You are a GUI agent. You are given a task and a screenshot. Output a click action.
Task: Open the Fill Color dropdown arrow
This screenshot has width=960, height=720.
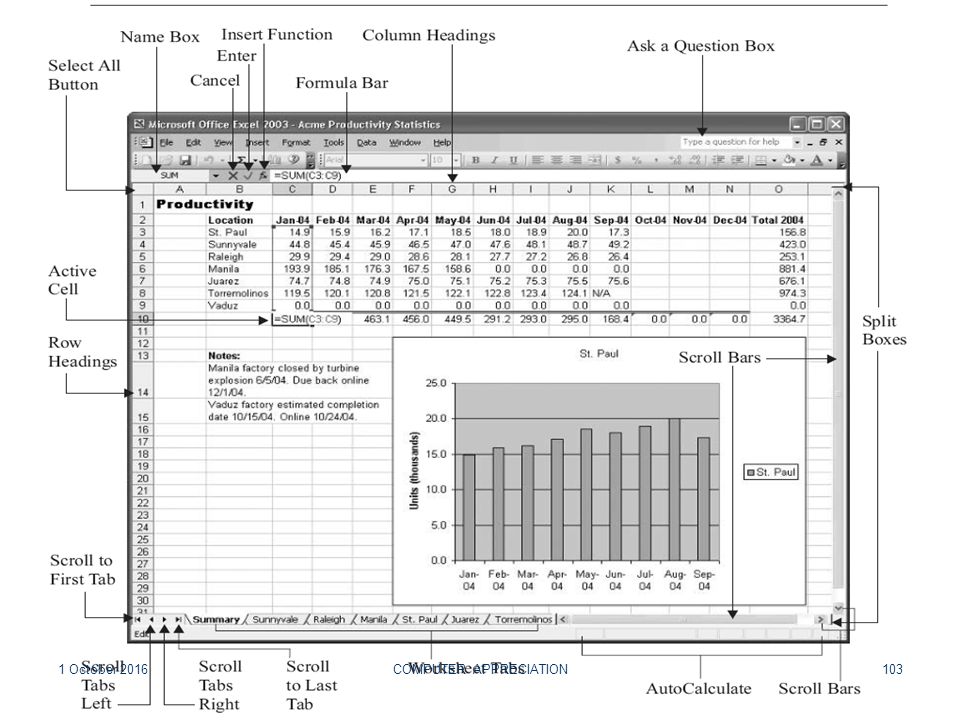tap(802, 160)
